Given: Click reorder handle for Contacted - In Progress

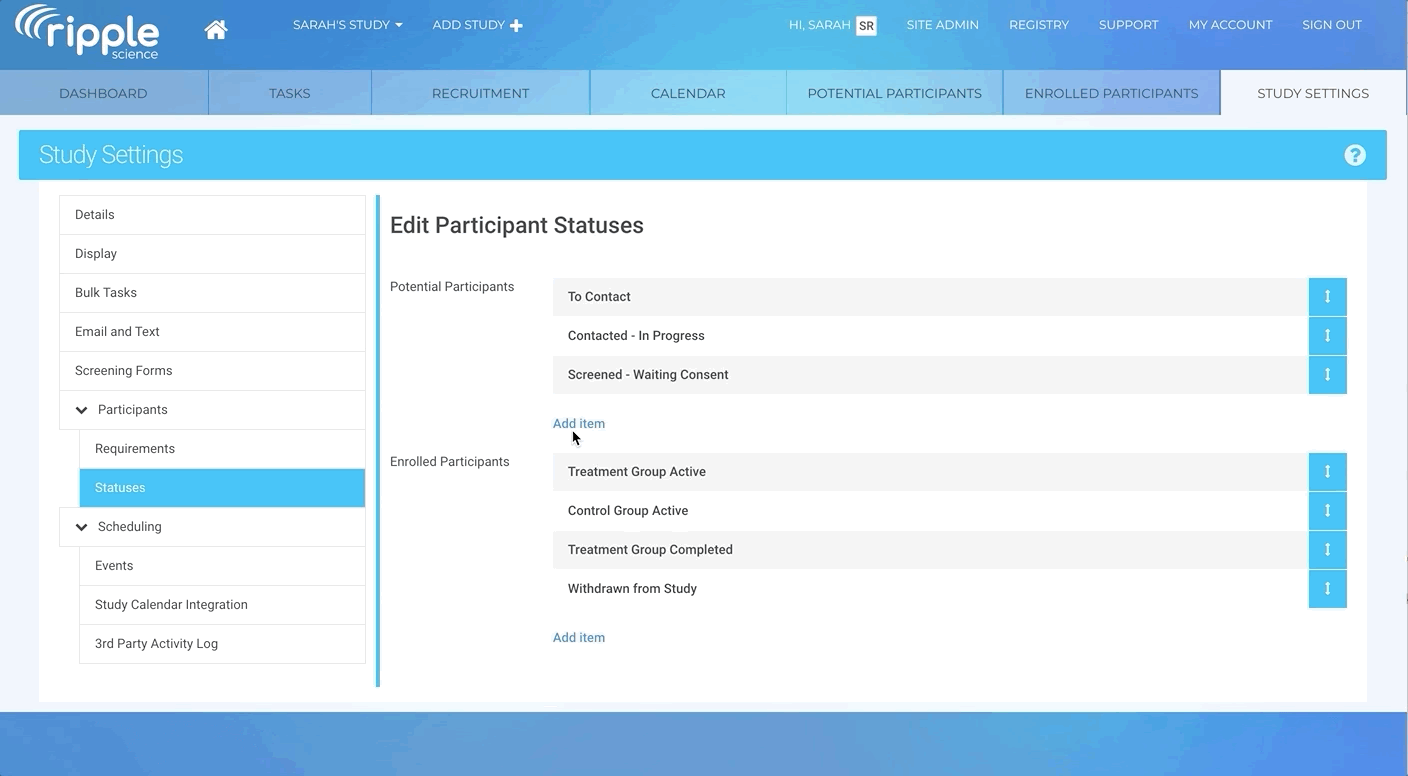Looking at the screenshot, I should coord(1327,336).
